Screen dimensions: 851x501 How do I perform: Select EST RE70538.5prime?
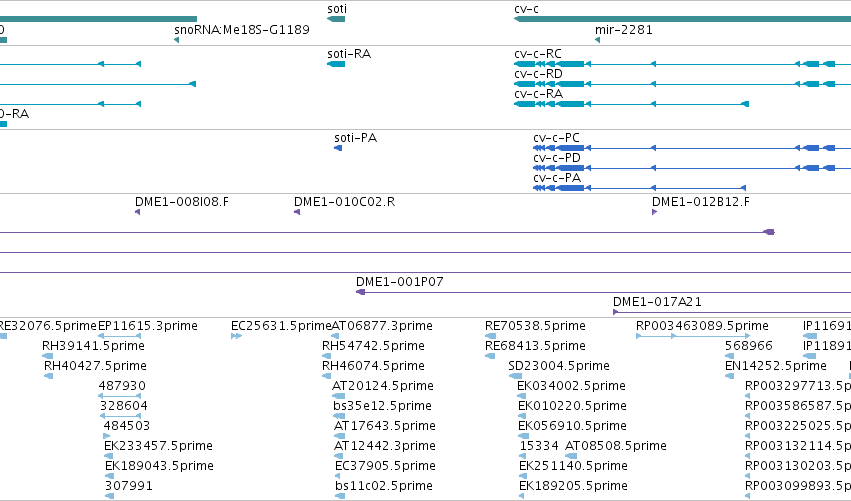pyautogui.click(x=535, y=326)
